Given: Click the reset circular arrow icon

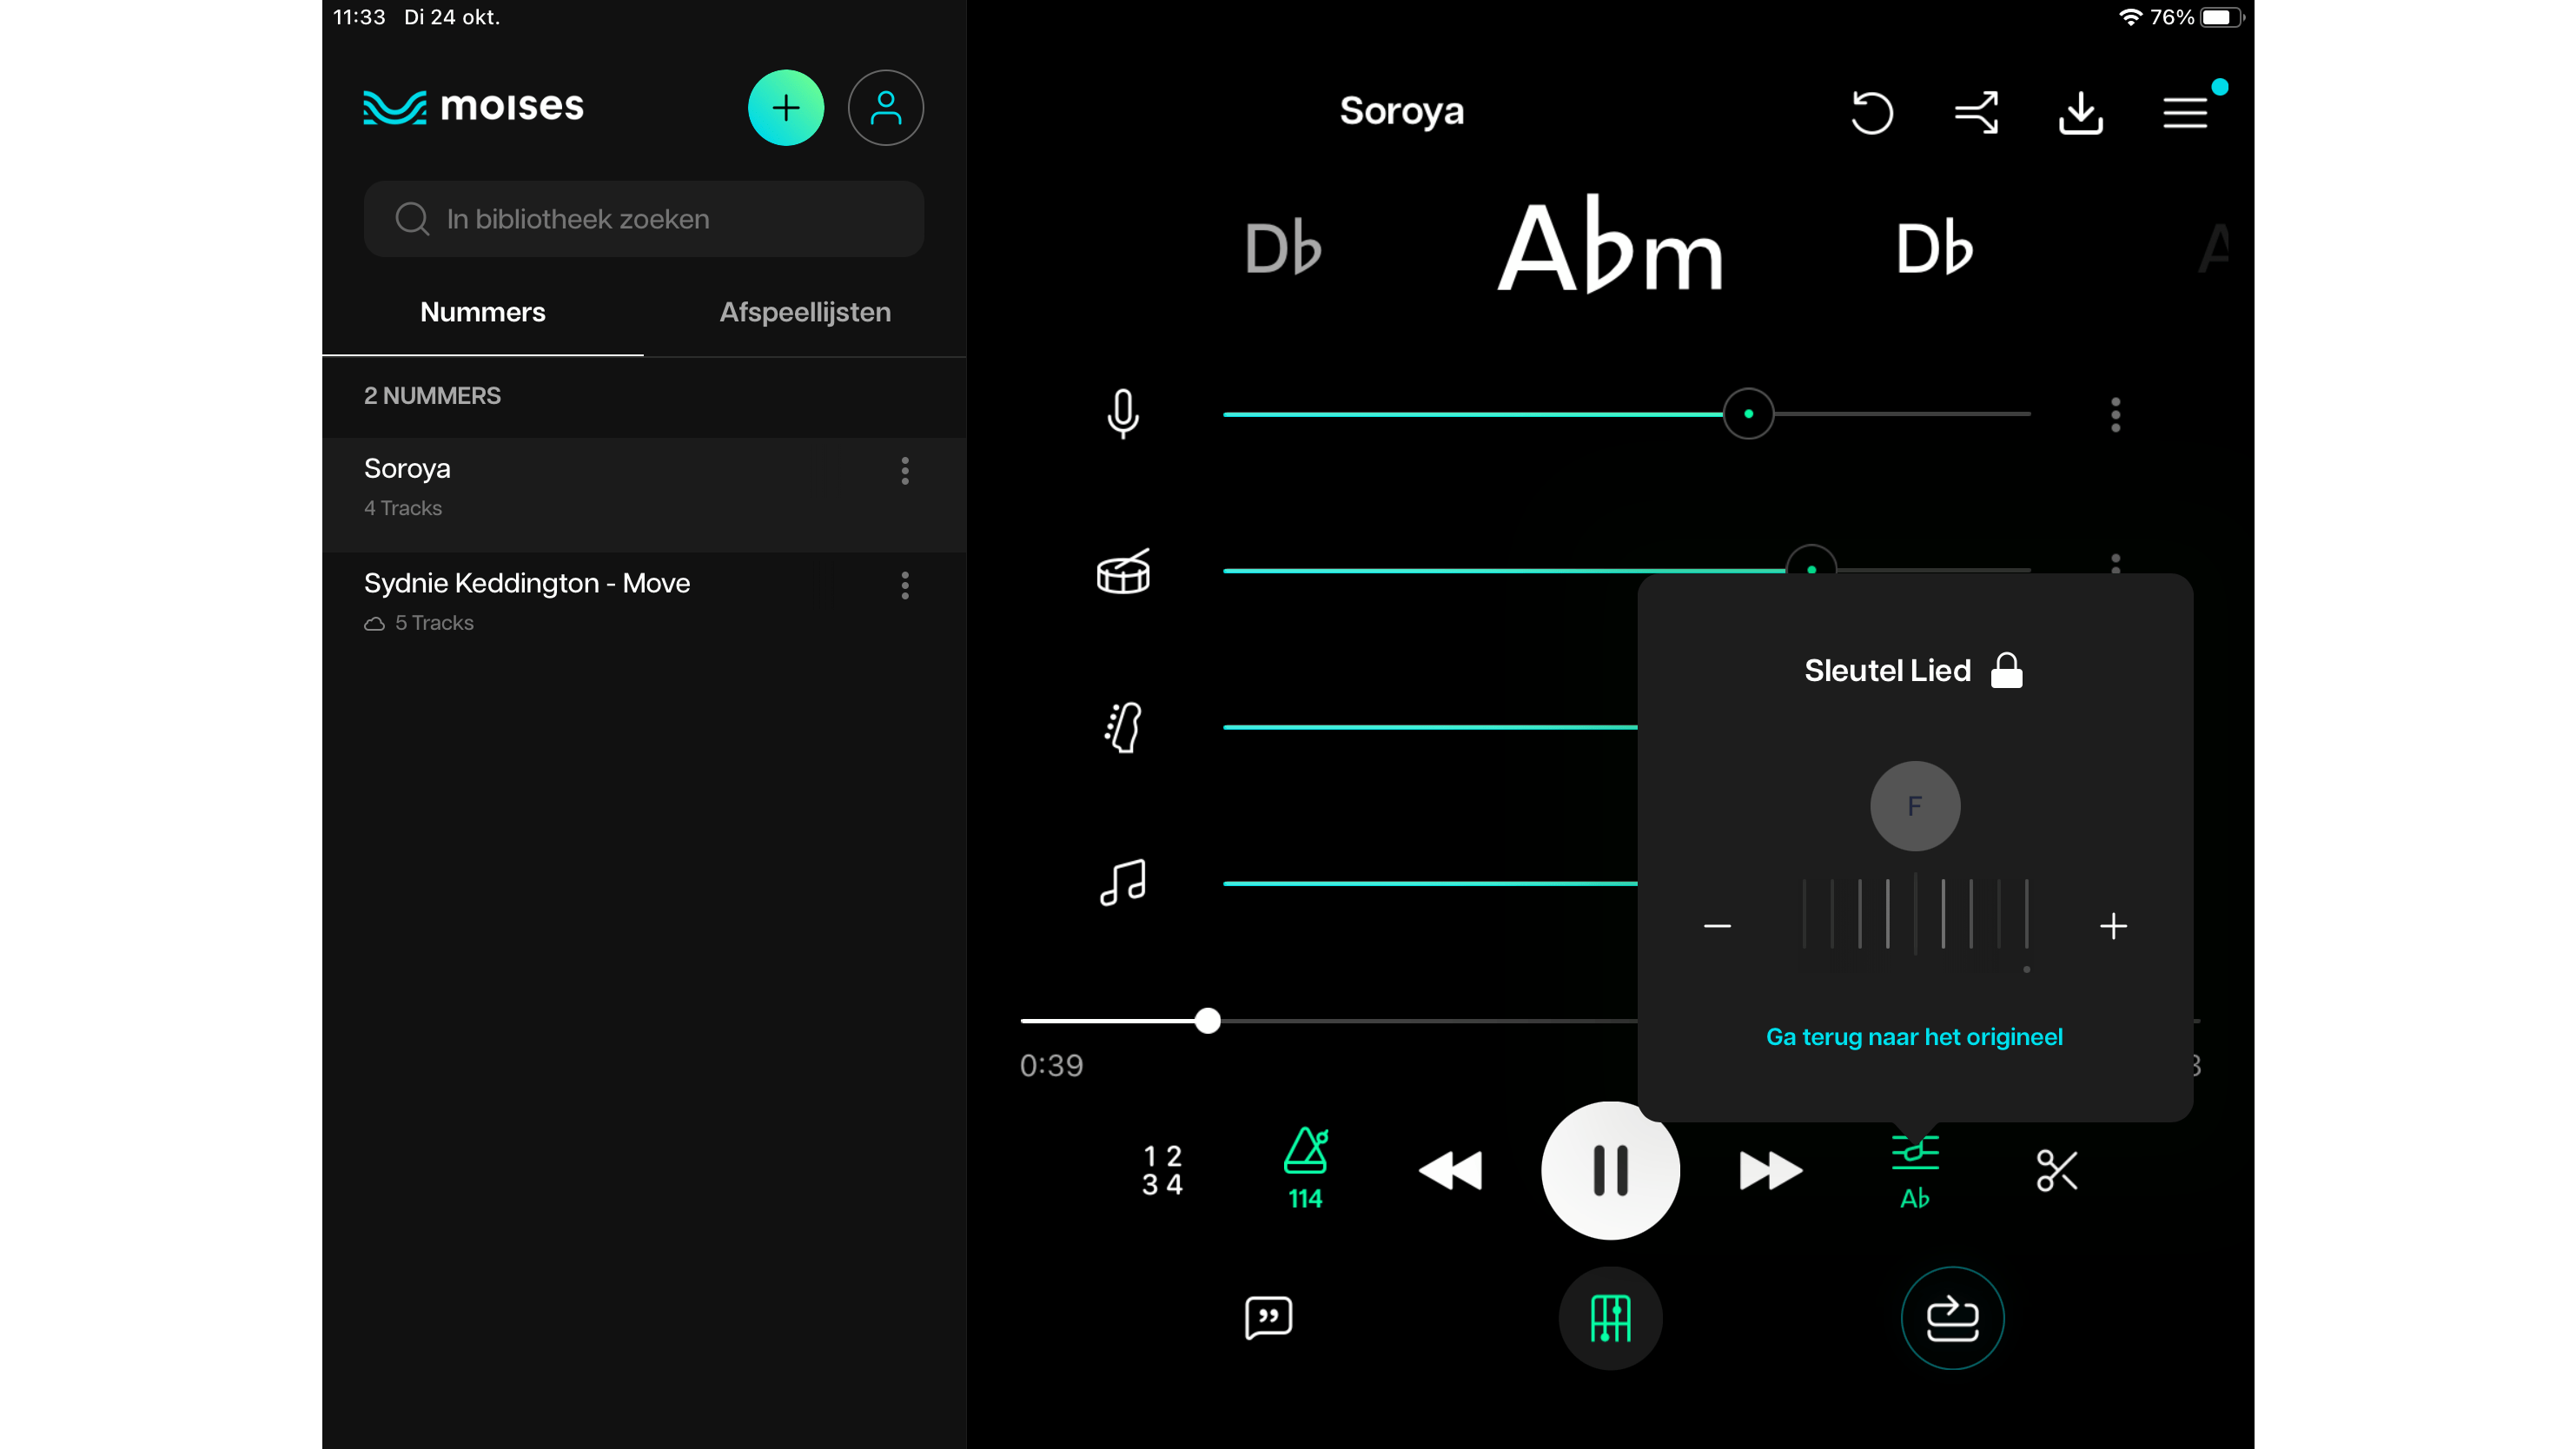Looking at the screenshot, I should pos(1871,112).
